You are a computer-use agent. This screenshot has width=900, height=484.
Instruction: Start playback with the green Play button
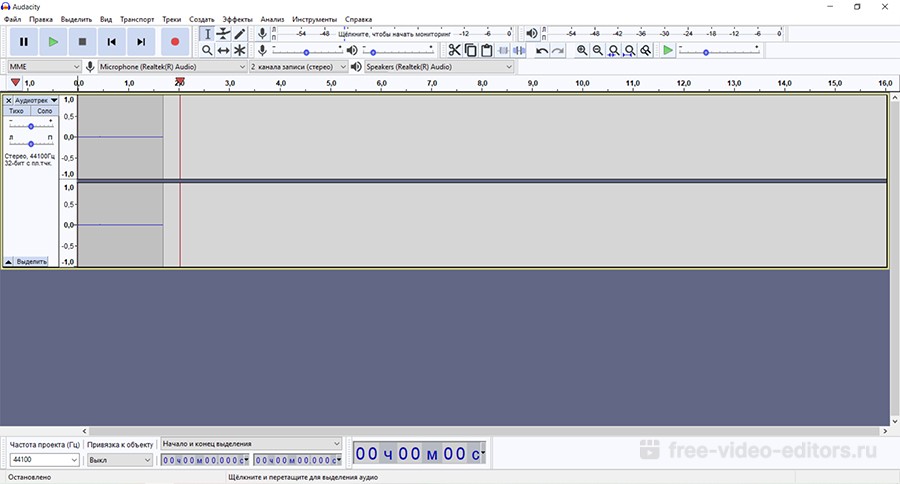pos(53,42)
